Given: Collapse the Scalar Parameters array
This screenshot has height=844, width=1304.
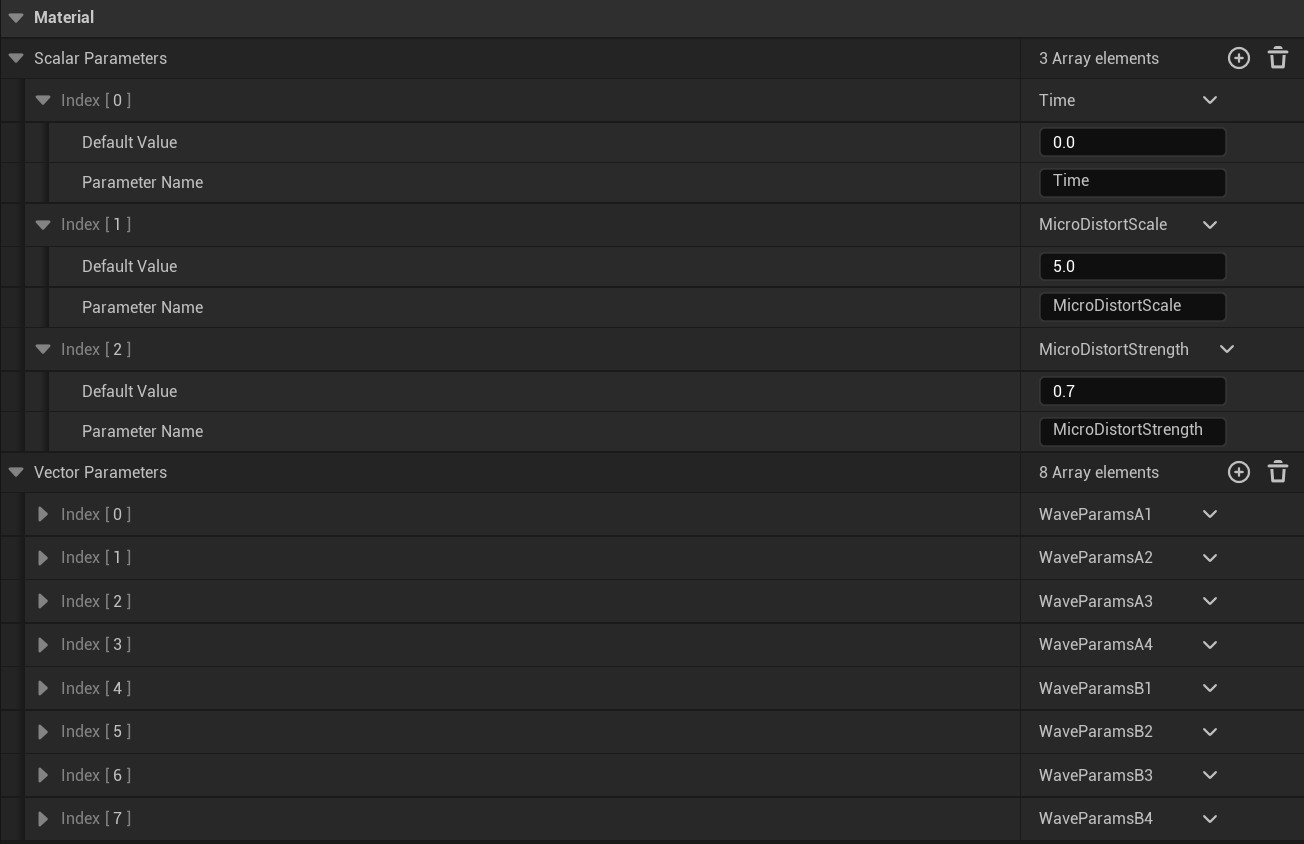Looking at the screenshot, I should pyautogui.click(x=16, y=59).
